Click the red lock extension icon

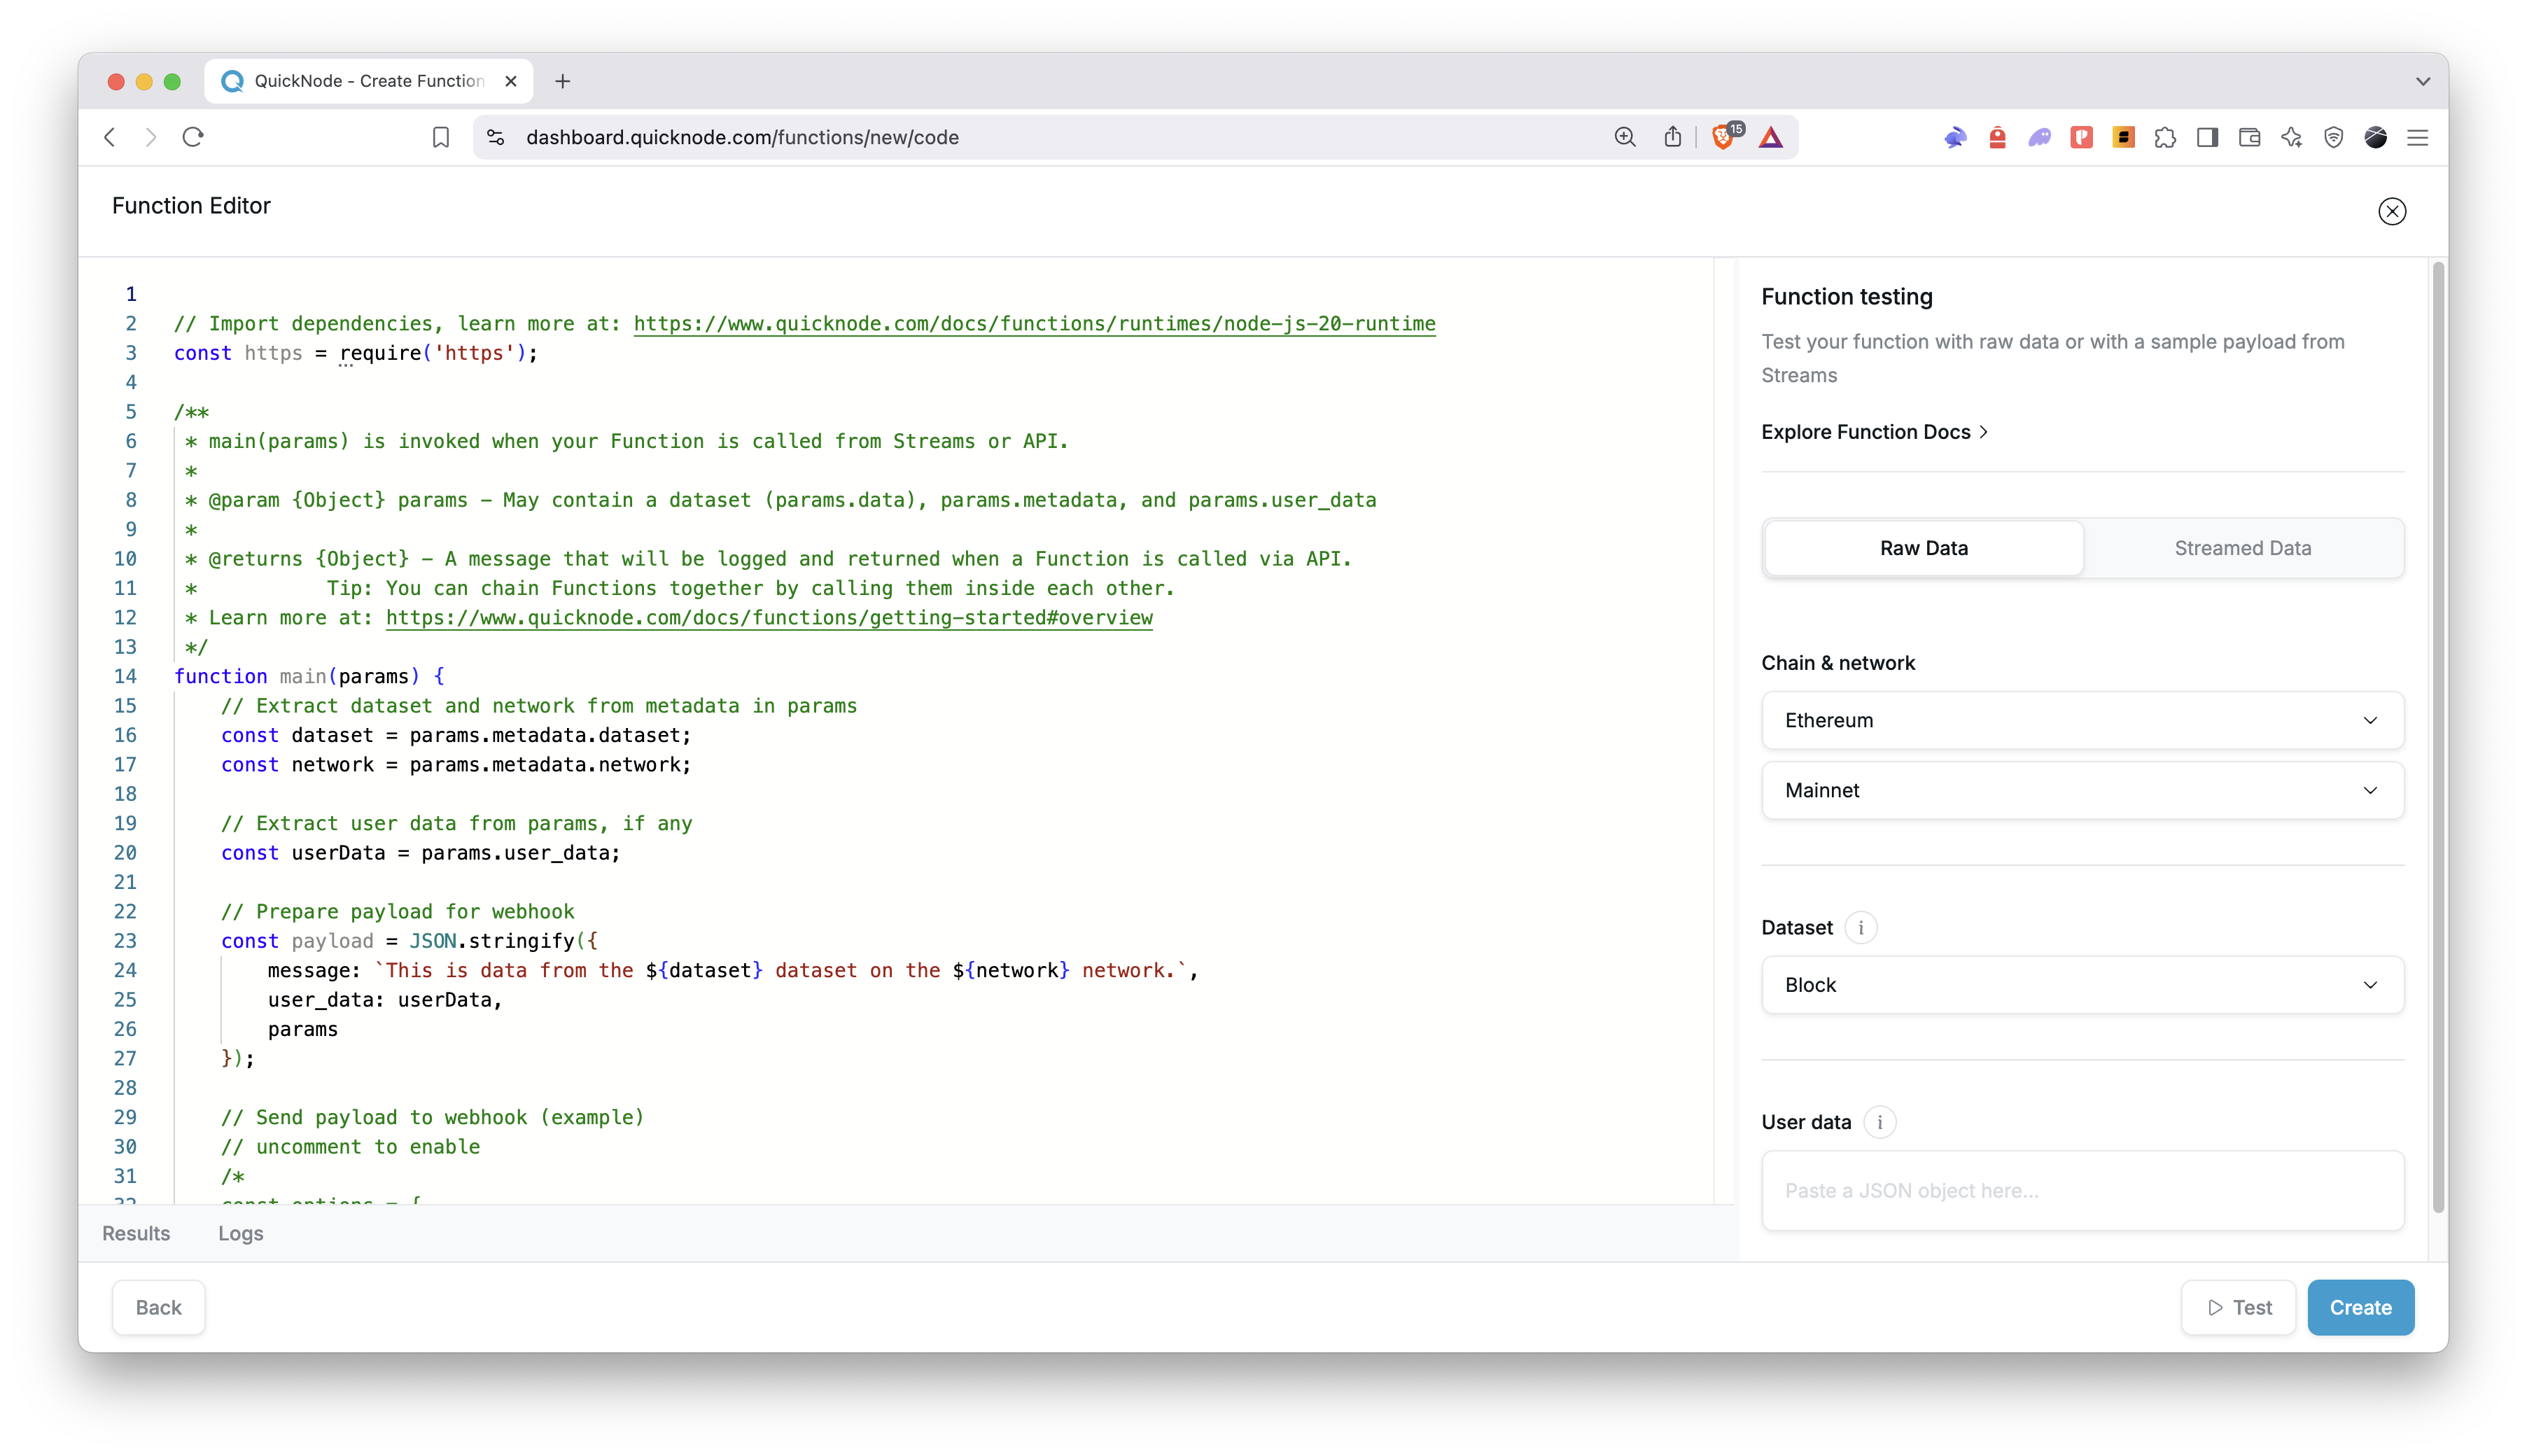coord(1997,137)
